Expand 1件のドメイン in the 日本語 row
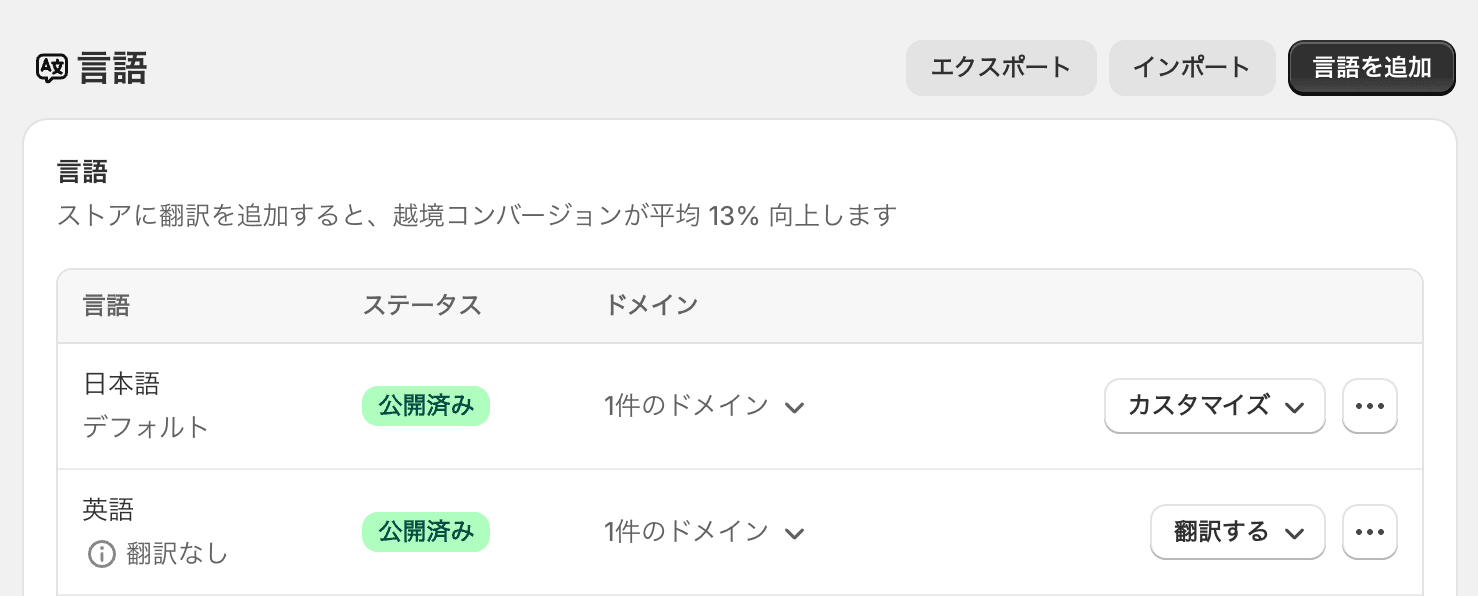The height and width of the screenshot is (596, 1478). click(x=704, y=406)
